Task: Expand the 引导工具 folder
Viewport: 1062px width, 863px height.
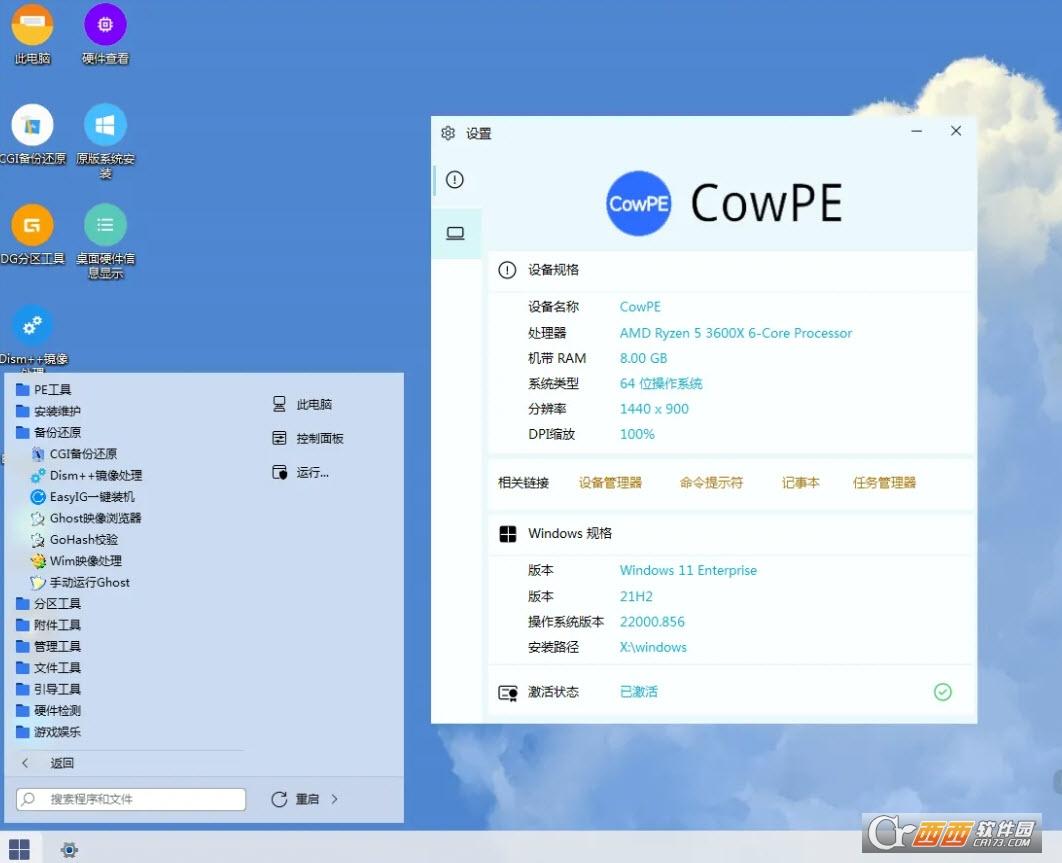Action: 48,689
